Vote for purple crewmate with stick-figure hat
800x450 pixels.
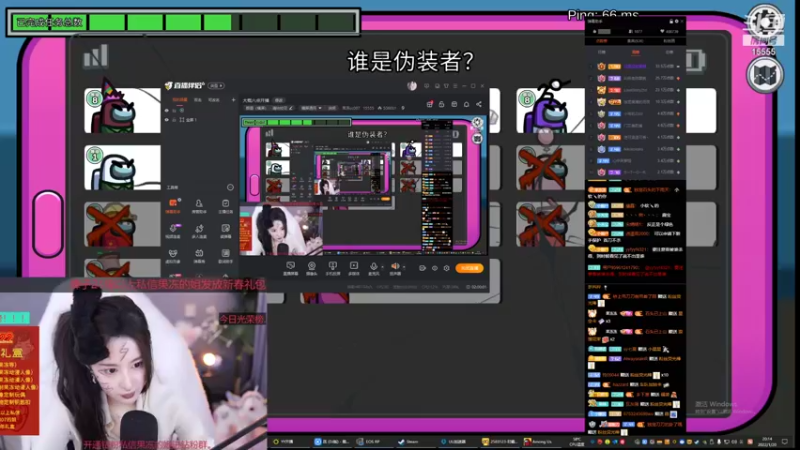pos(550,110)
